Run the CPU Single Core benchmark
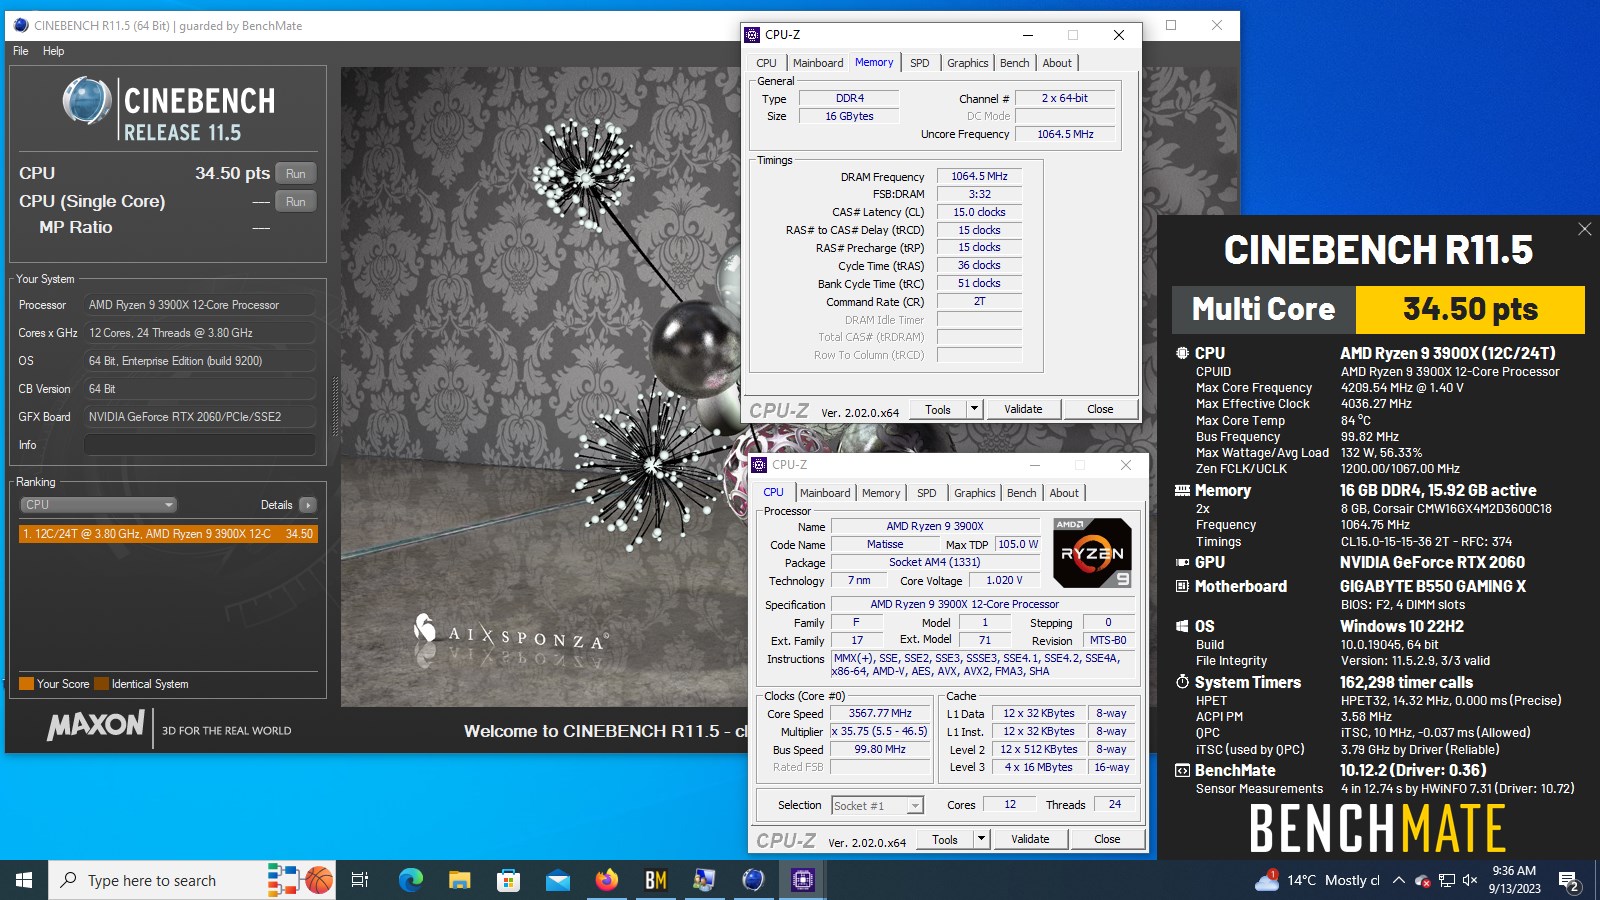Viewport: 1600px width, 900px height. click(296, 201)
